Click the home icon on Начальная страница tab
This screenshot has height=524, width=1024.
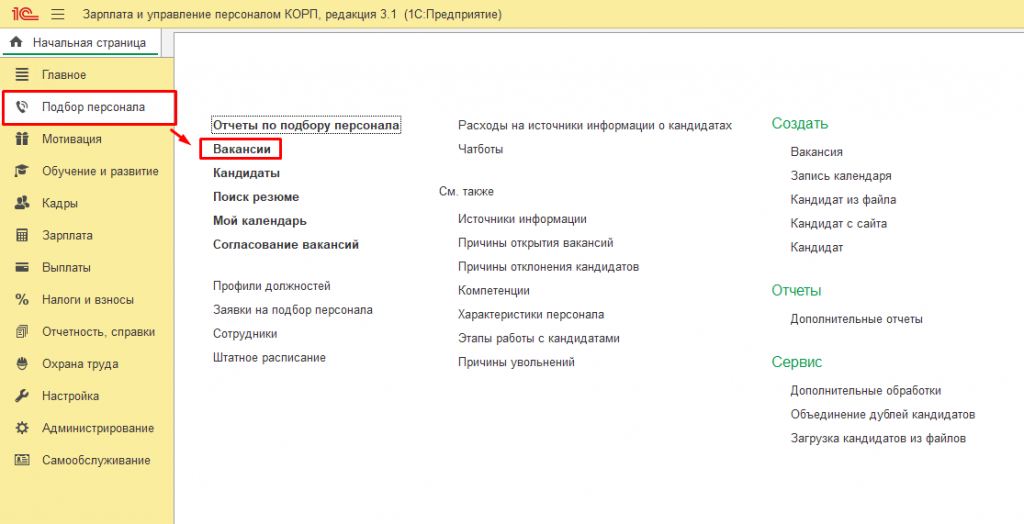click(16, 43)
